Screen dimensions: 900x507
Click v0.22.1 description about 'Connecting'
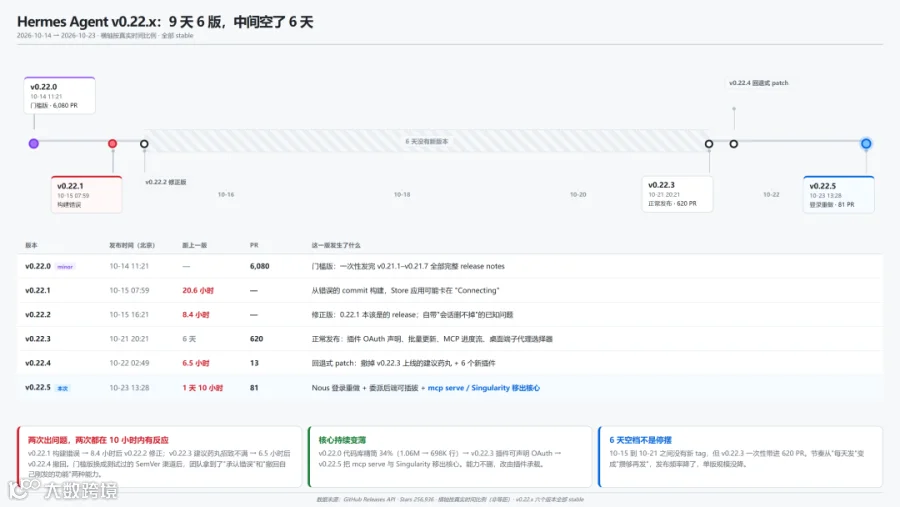click(405, 291)
